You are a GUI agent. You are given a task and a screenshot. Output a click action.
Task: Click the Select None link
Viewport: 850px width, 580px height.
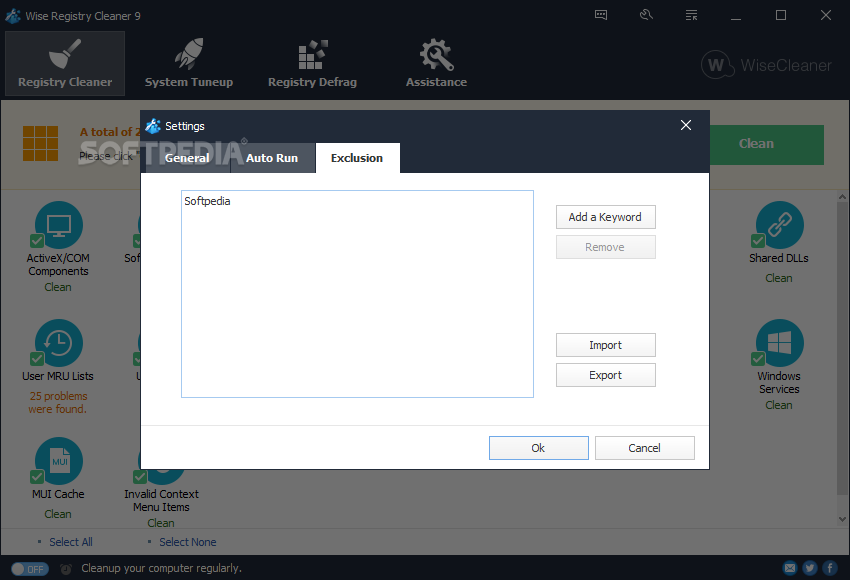click(x=188, y=542)
